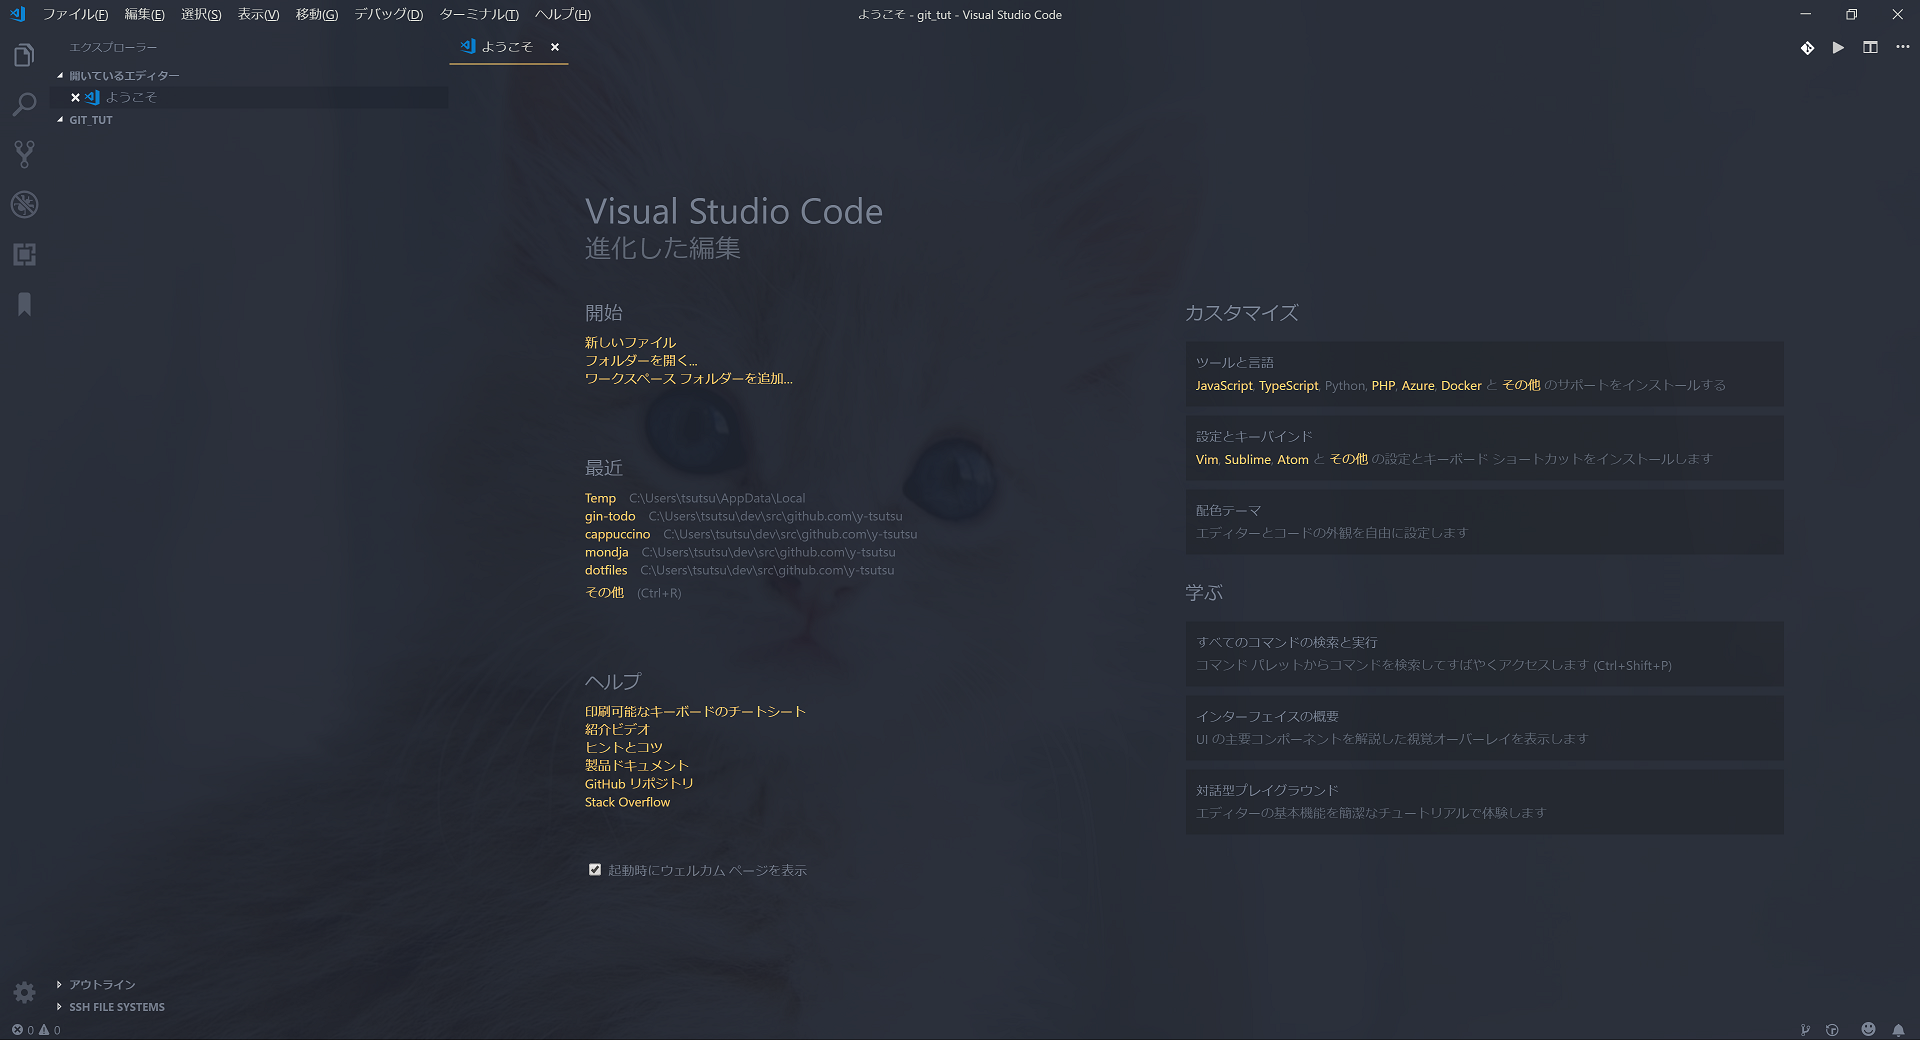
Task: Open the recent mondja folder
Action: click(607, 552)
